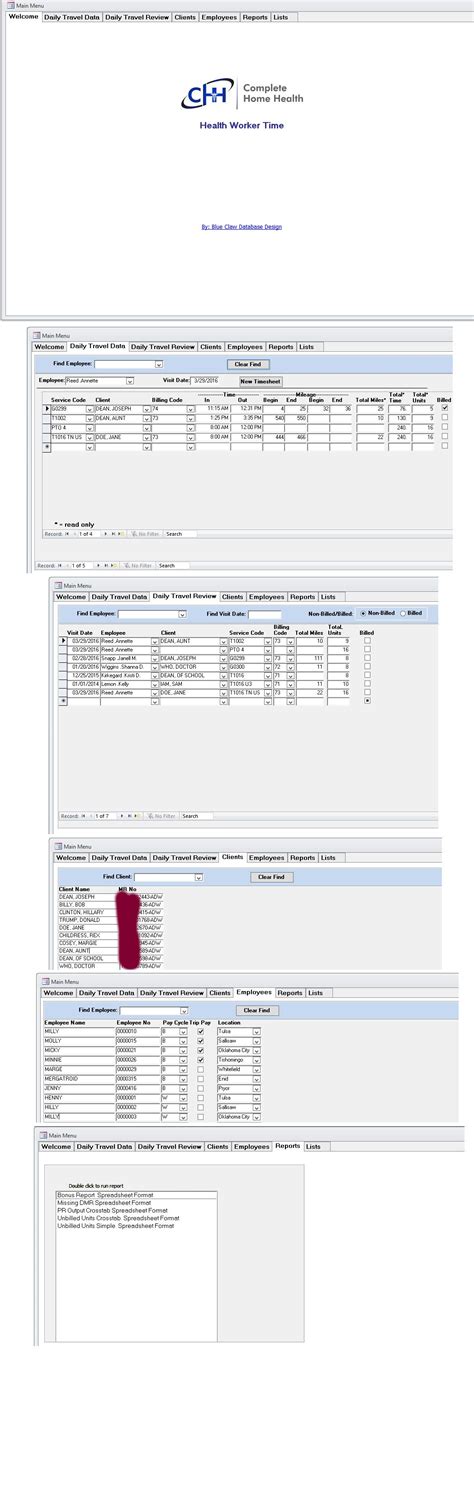Toggle Trip Pay checkbox for MOLLY
This screenshot has height=1487, width=474.
[x=201, y=1041]
